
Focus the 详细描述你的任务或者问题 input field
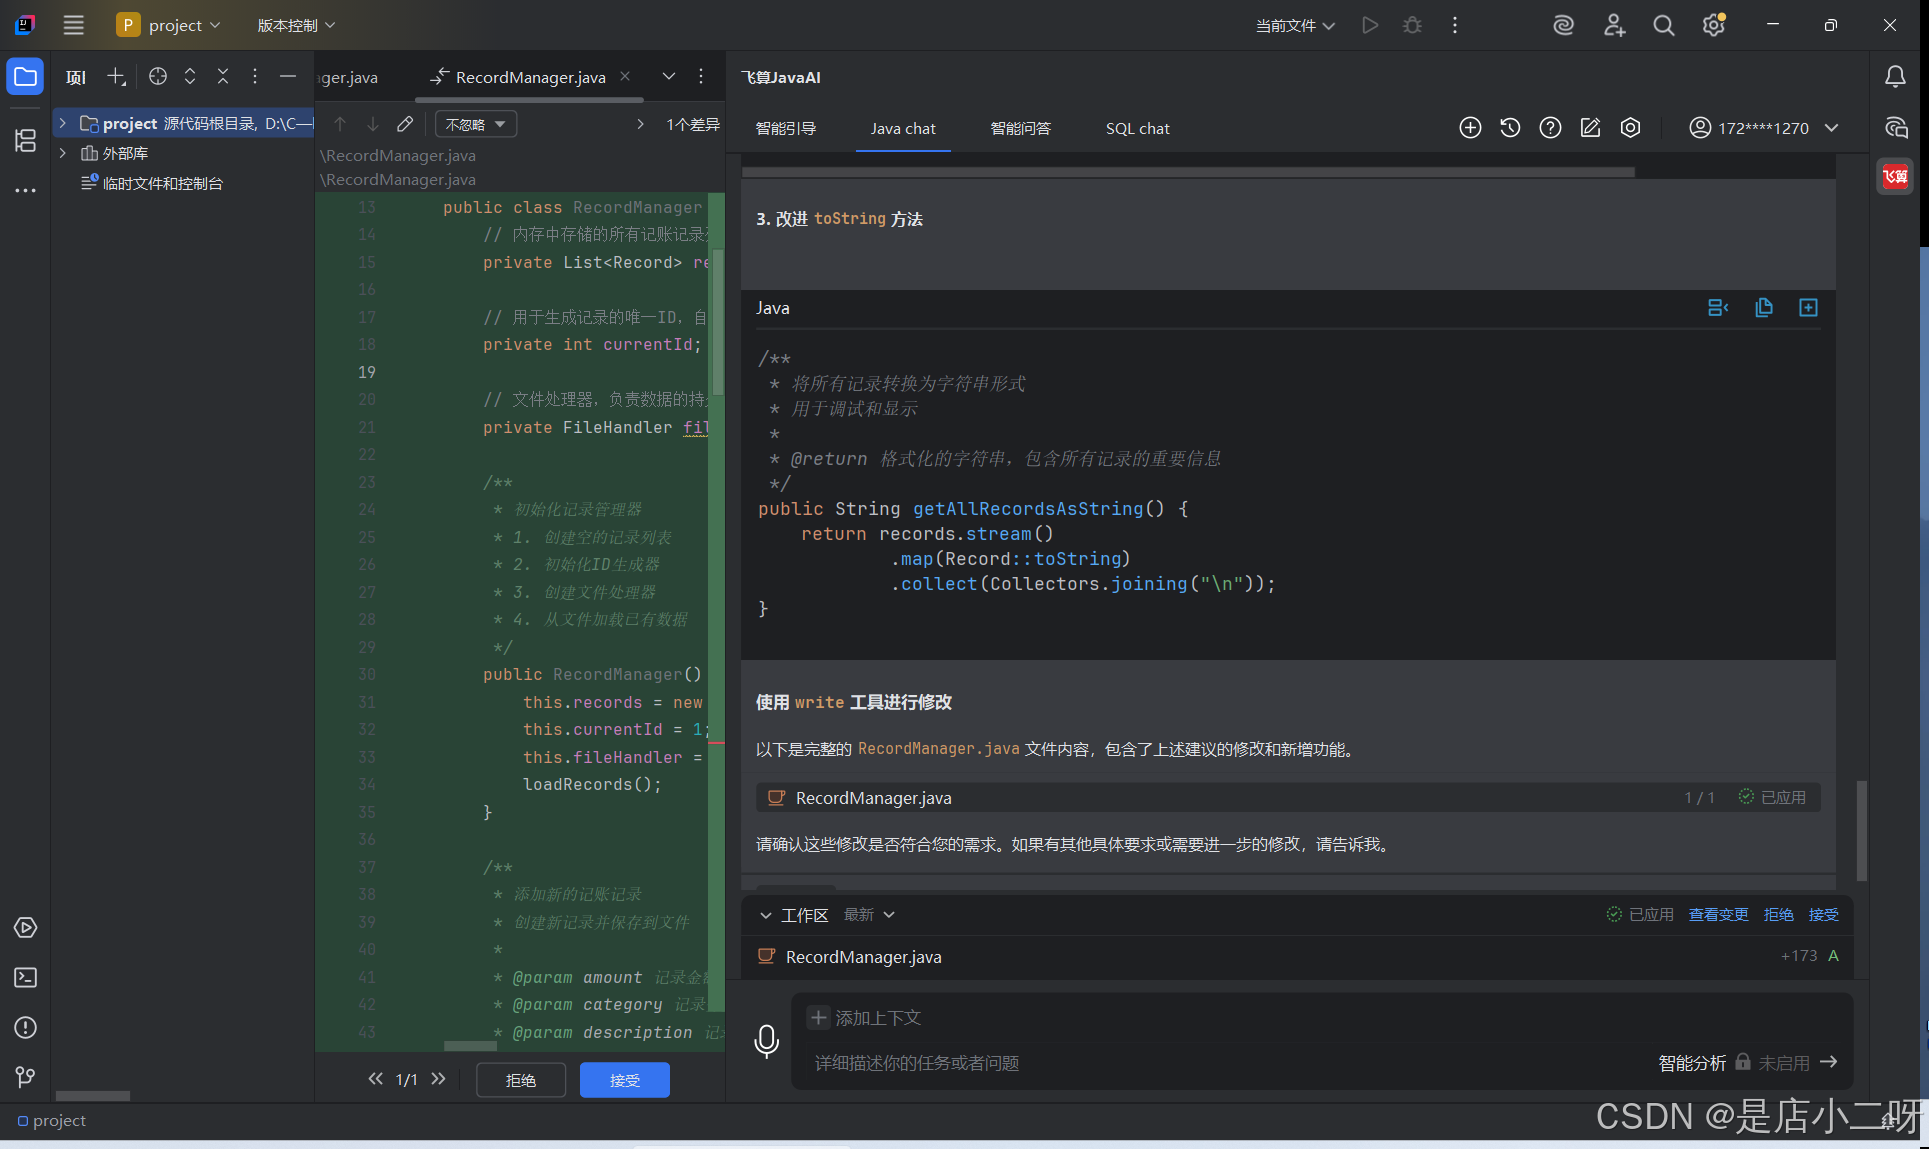pos(1225,1063)
